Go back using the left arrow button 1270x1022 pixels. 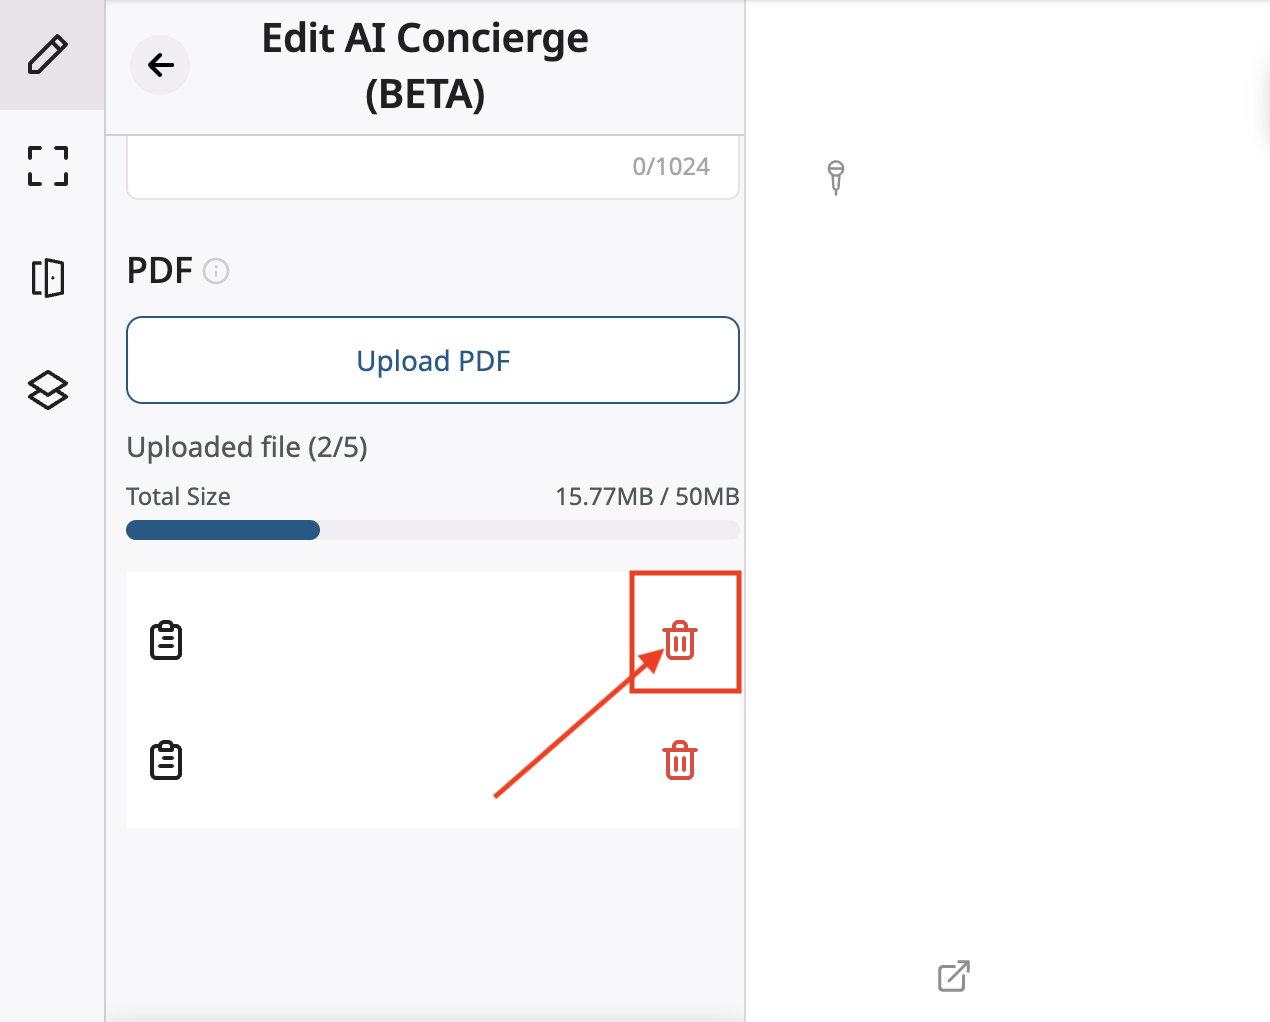click(160, 65)
